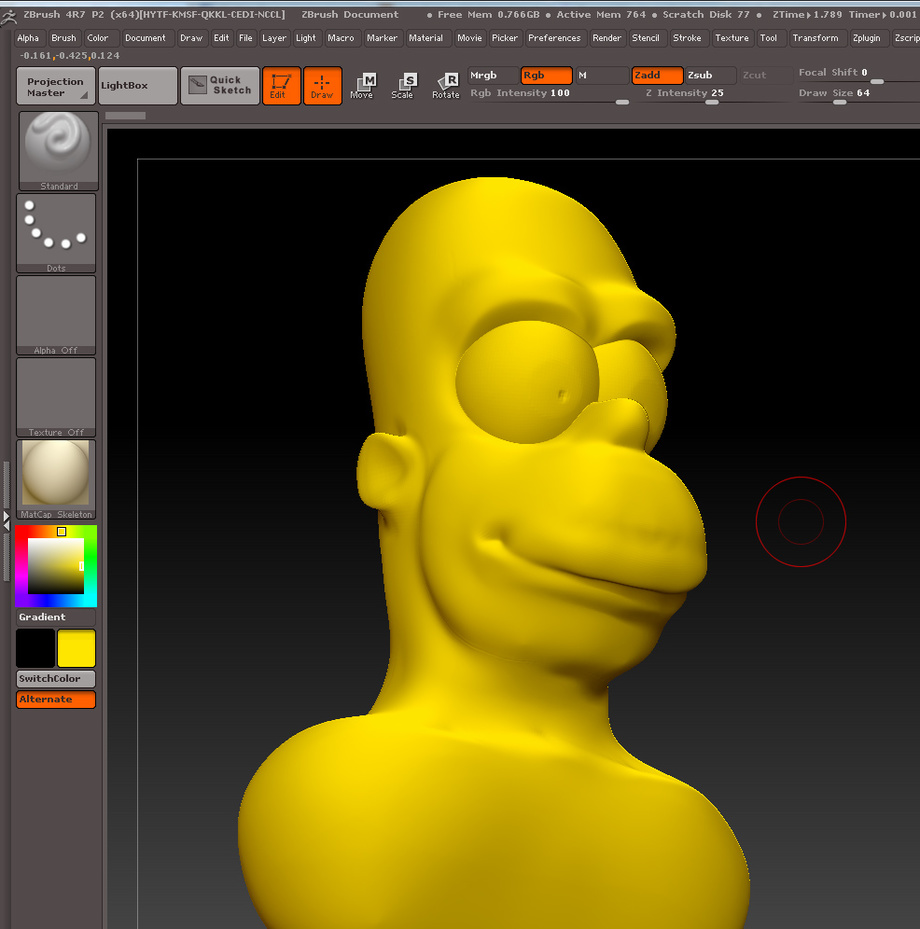Activate the Draw mode icon
The height and width of the screenshot is (929, 920).
pos(322,86)
